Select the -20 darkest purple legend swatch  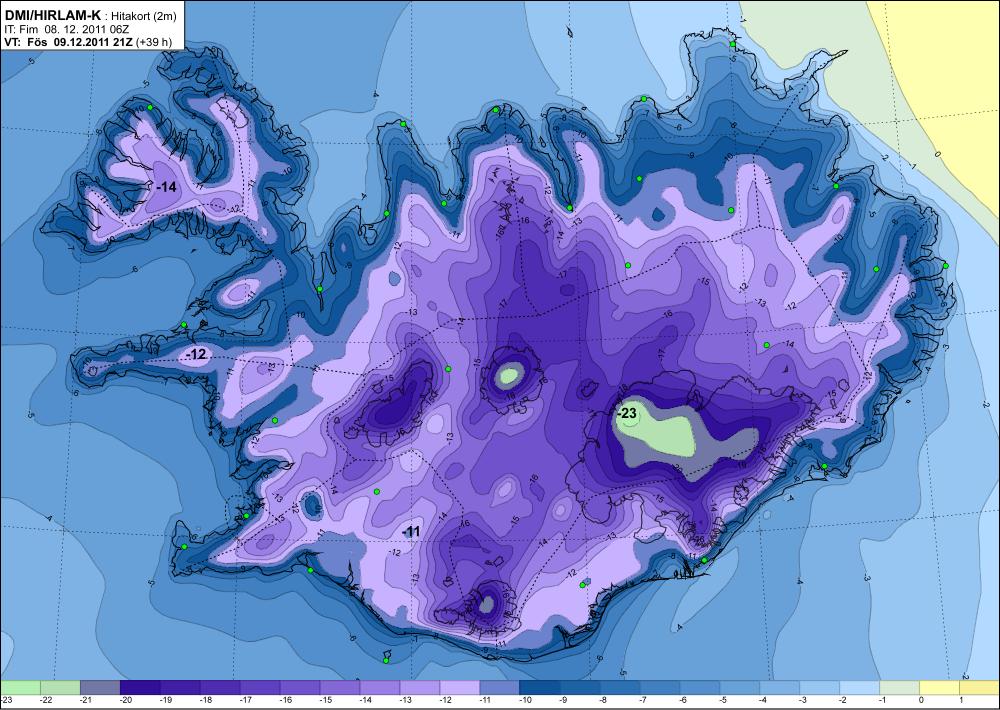point(140,688)
